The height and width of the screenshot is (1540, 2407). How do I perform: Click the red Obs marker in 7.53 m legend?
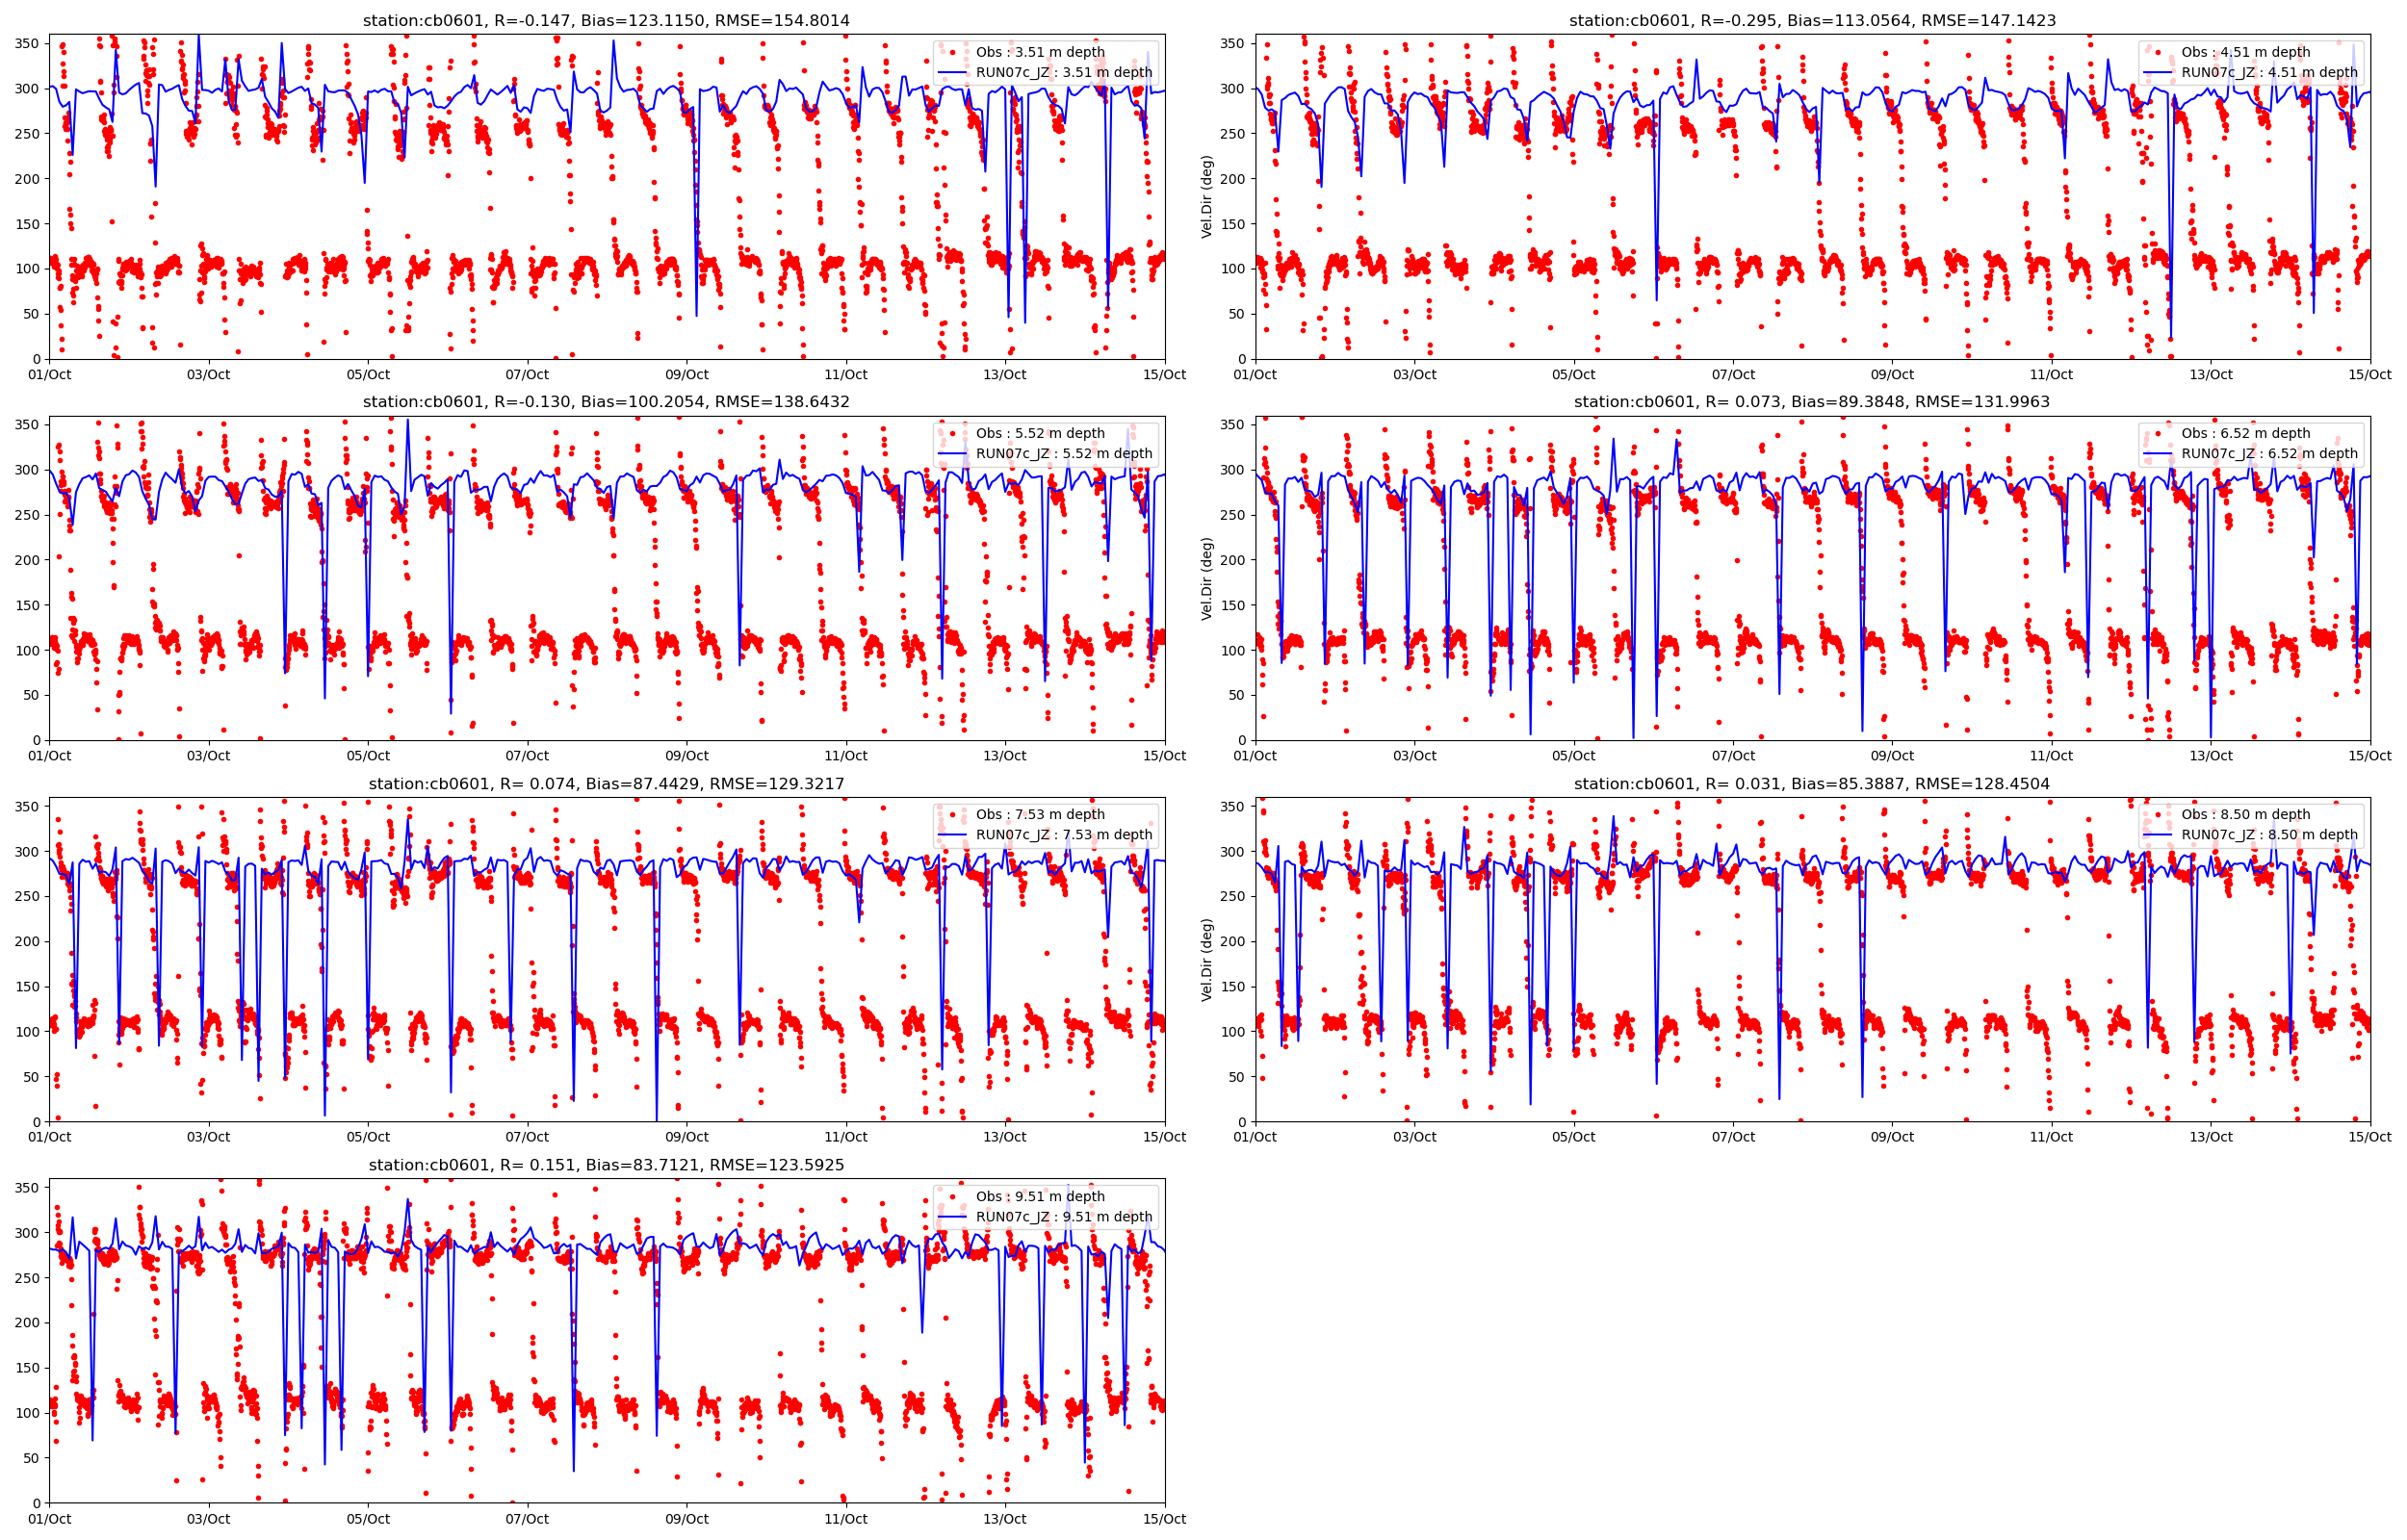[x=953, y=814]
